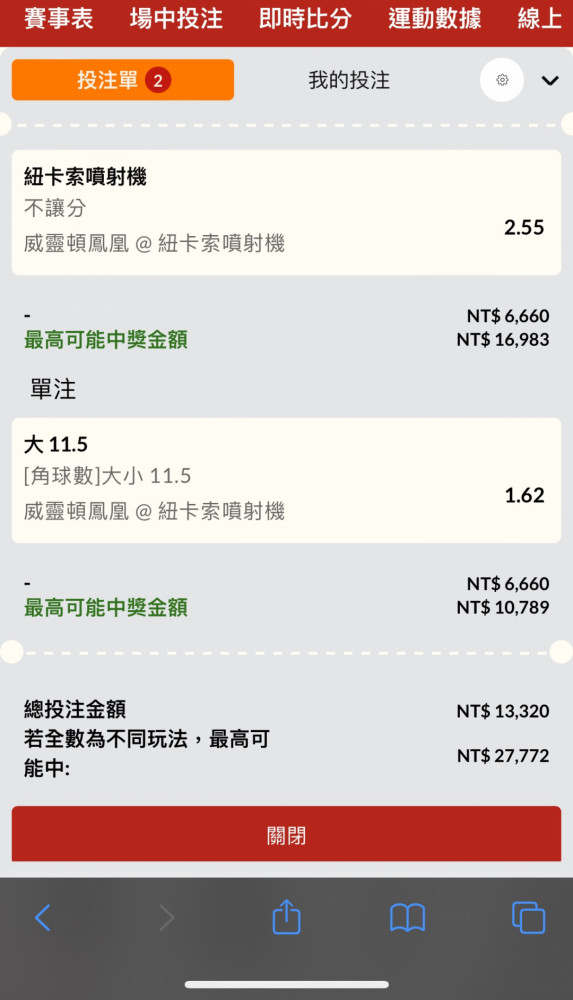Open Safari tabs overview icon
Screen dimensions: 573x1000
click(x=528, y=917)
